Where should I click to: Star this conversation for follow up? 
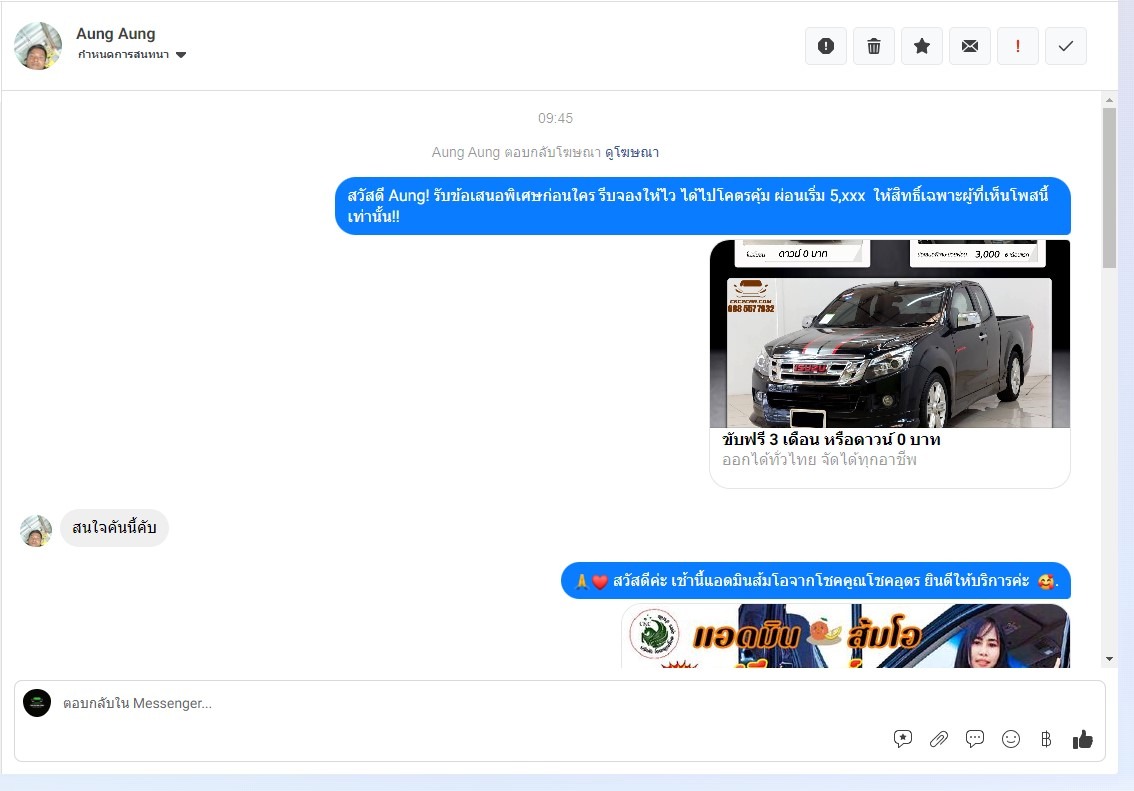(x=921, y=46)
